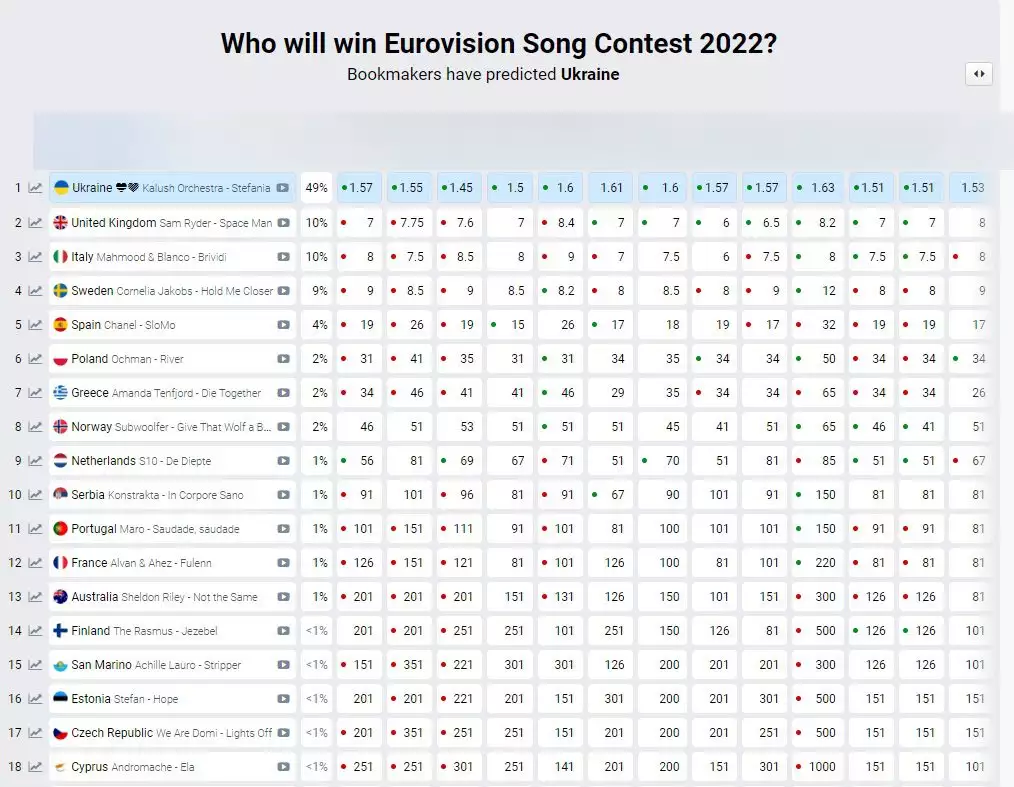Play the Poland River video clip
The image size is (1014, 787).
click(283, 359)
